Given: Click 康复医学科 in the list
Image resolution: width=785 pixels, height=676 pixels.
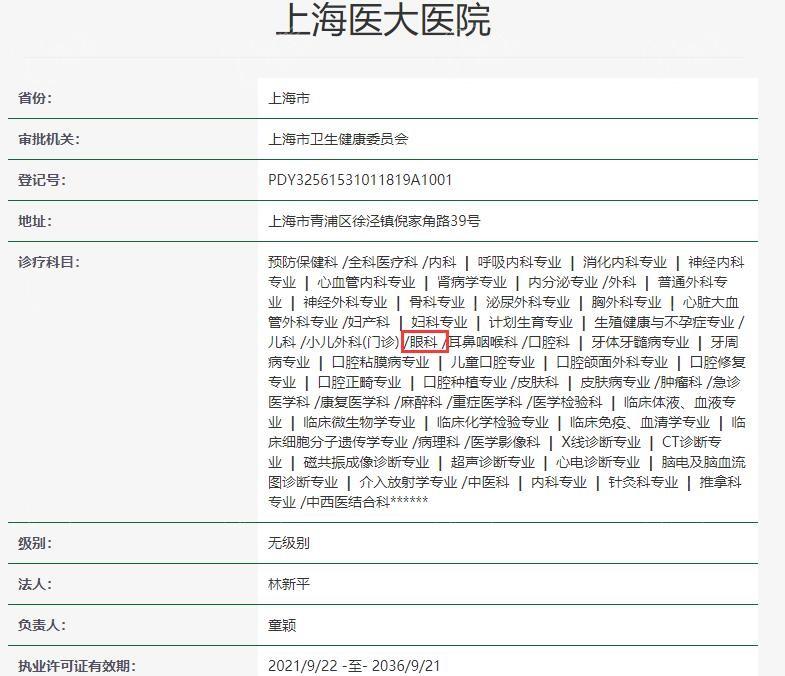Looking at the screenshot, I should point(355,403).
